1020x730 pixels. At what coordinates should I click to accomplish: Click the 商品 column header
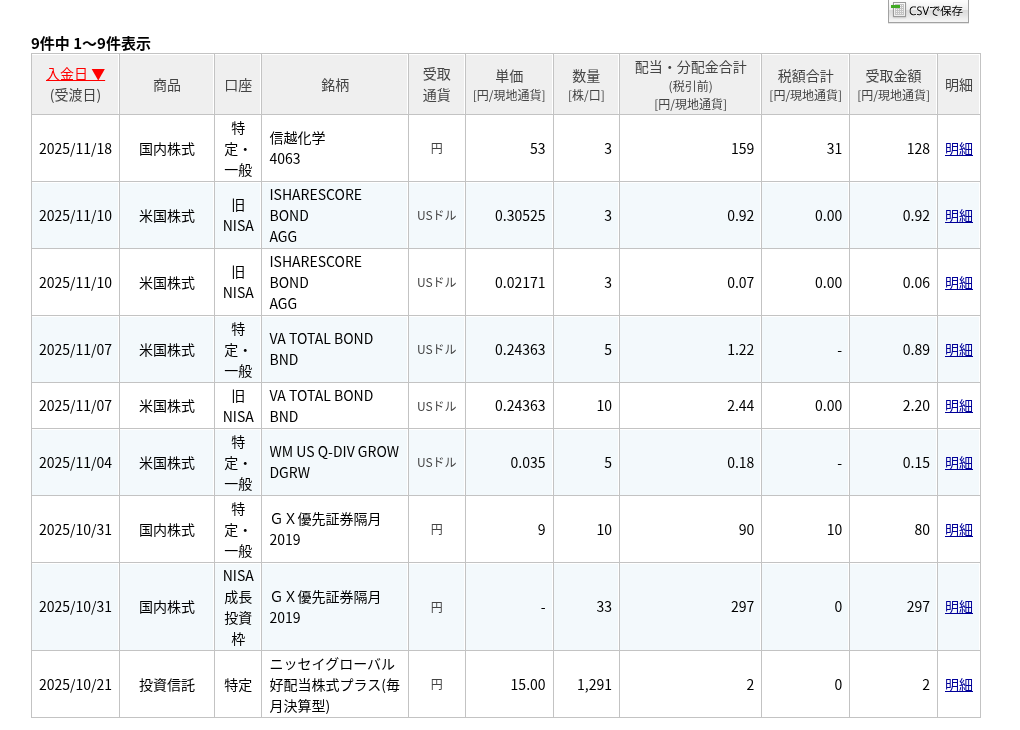coord(167,85)
